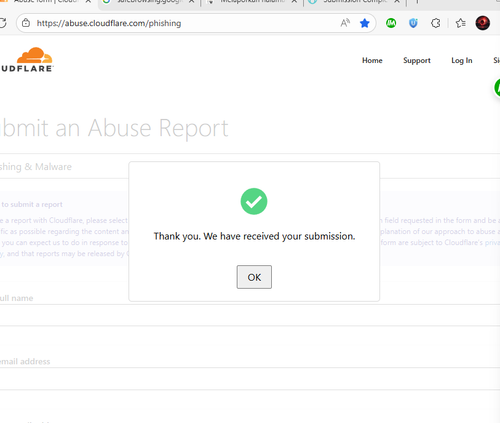Click the email address input field
Screen dimensions: 500x423
tap(250, 379)
